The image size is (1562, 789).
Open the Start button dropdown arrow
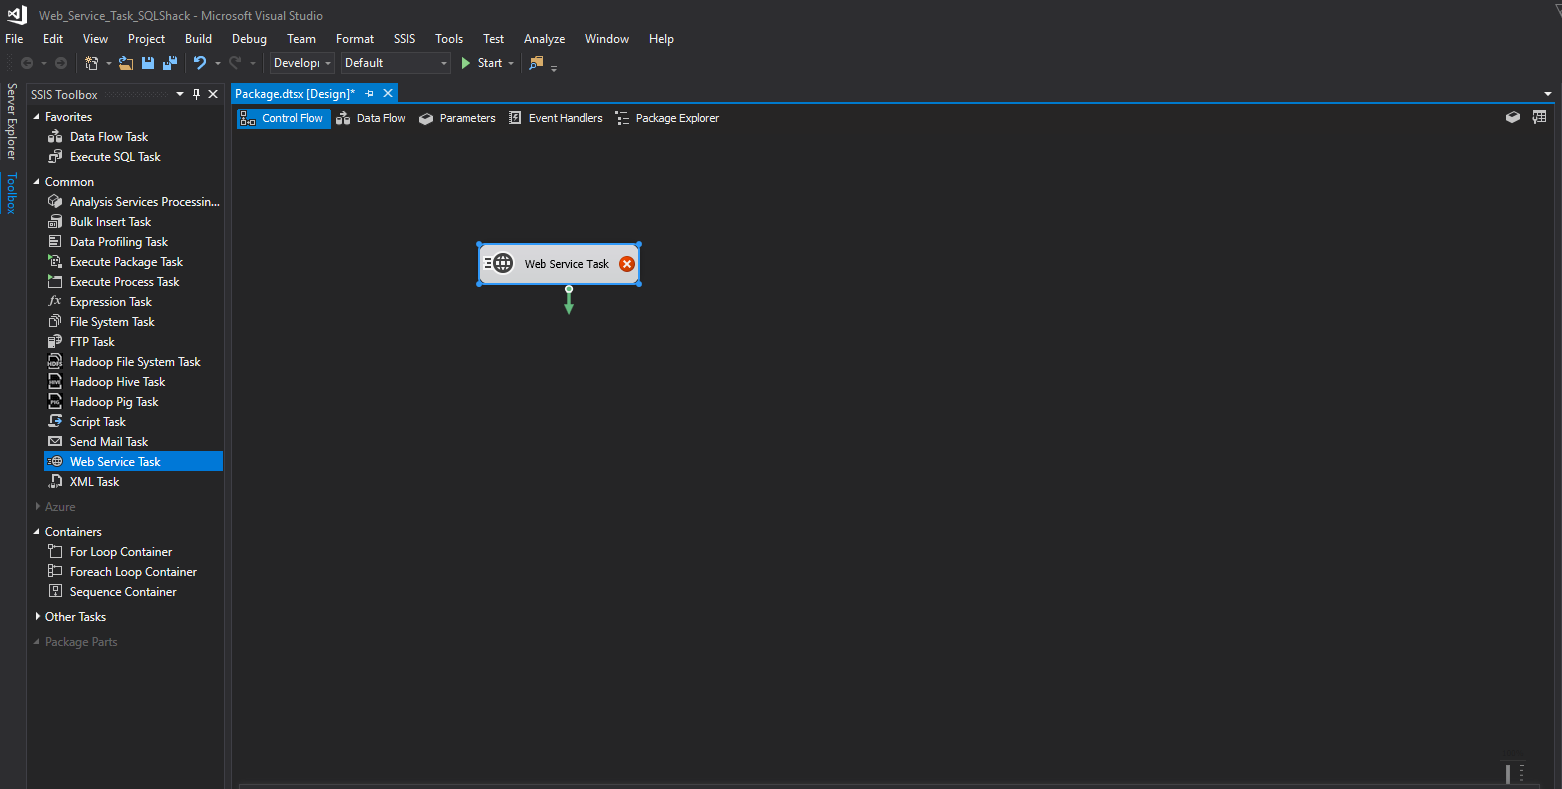point(511,63)
